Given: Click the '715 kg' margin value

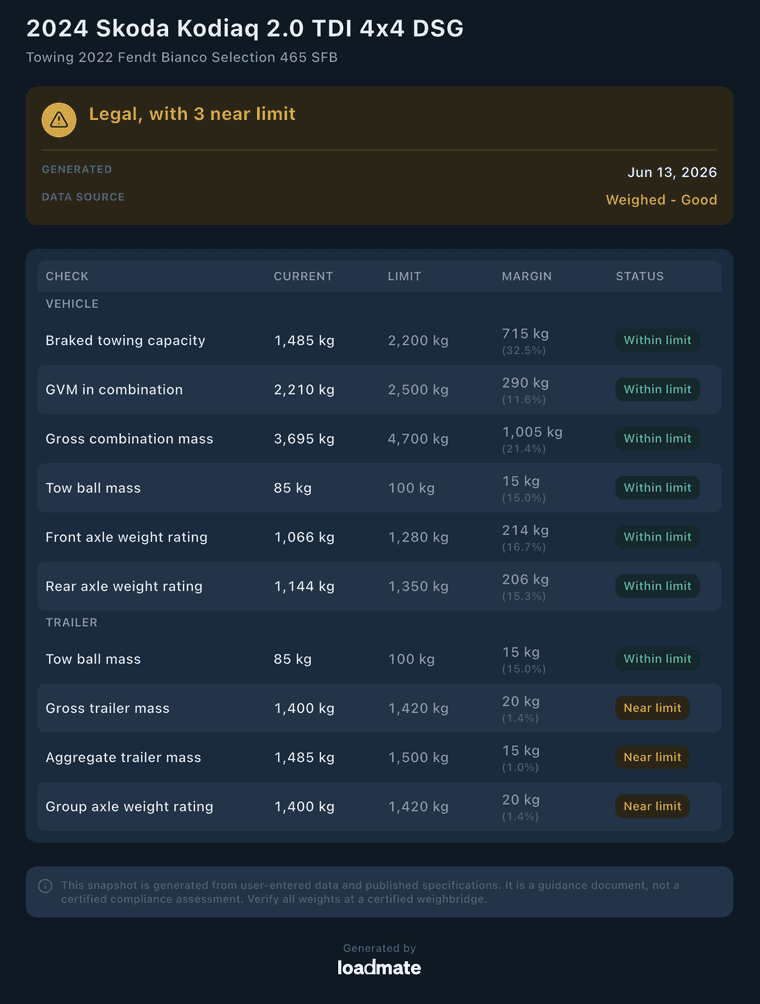Looking at the screenshot, I should (525, 334).
